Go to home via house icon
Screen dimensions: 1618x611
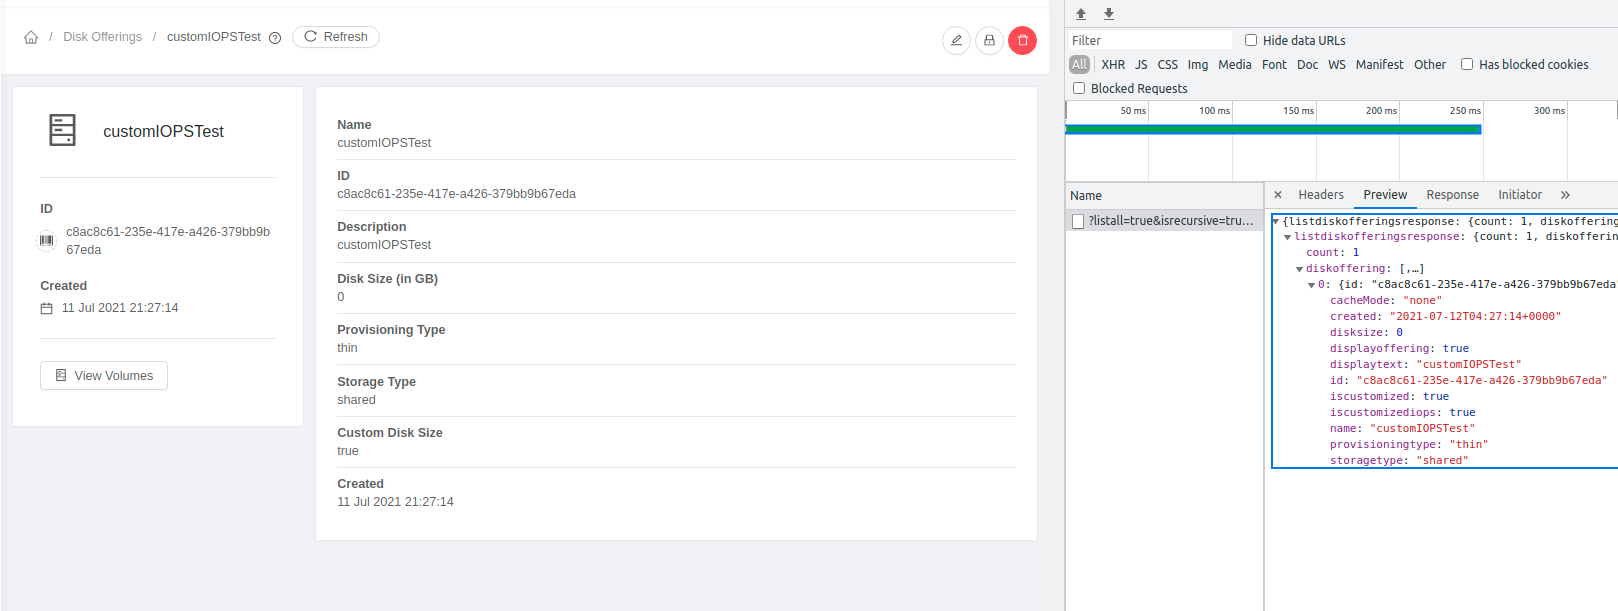pyautogui.click(x=31, y=37)
